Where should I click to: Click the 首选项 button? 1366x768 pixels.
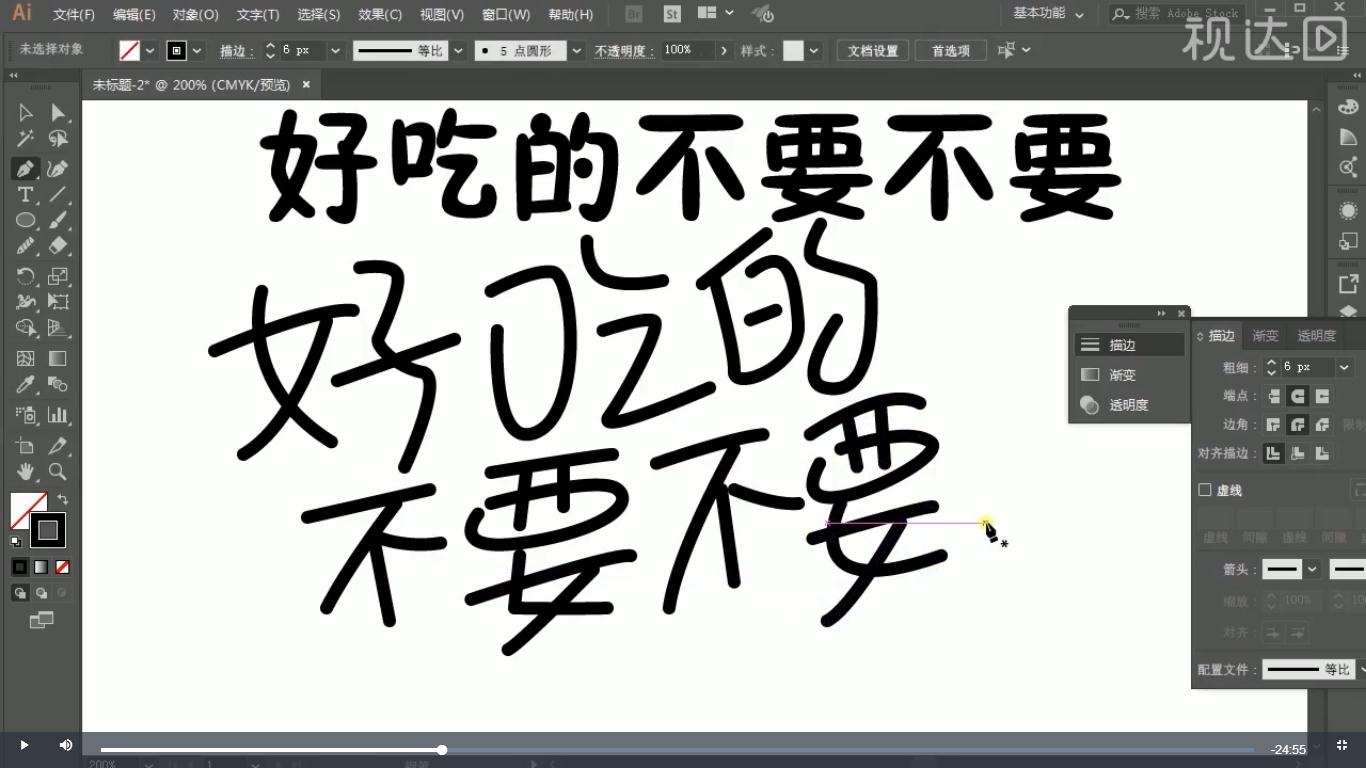click(949, 50)
